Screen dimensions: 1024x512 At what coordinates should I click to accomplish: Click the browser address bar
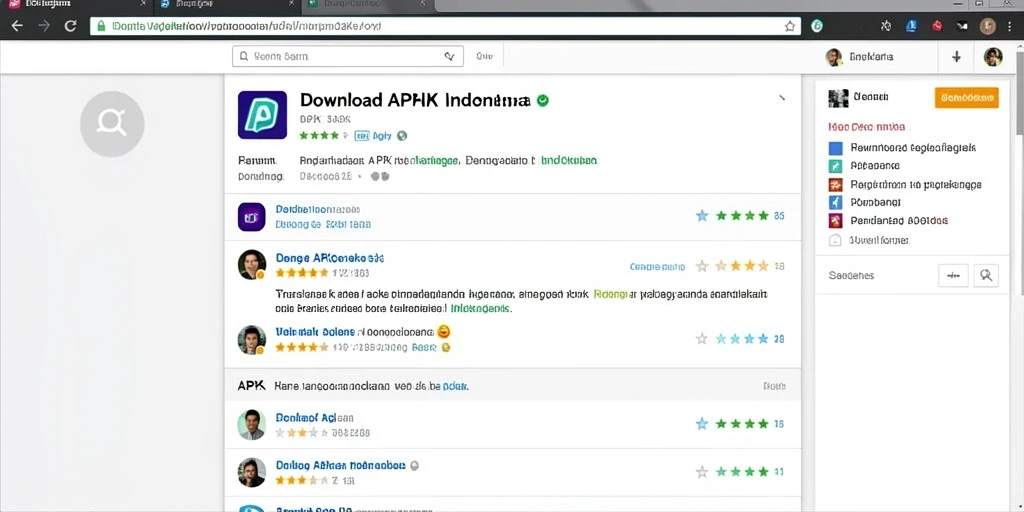(x=444, y=26)
